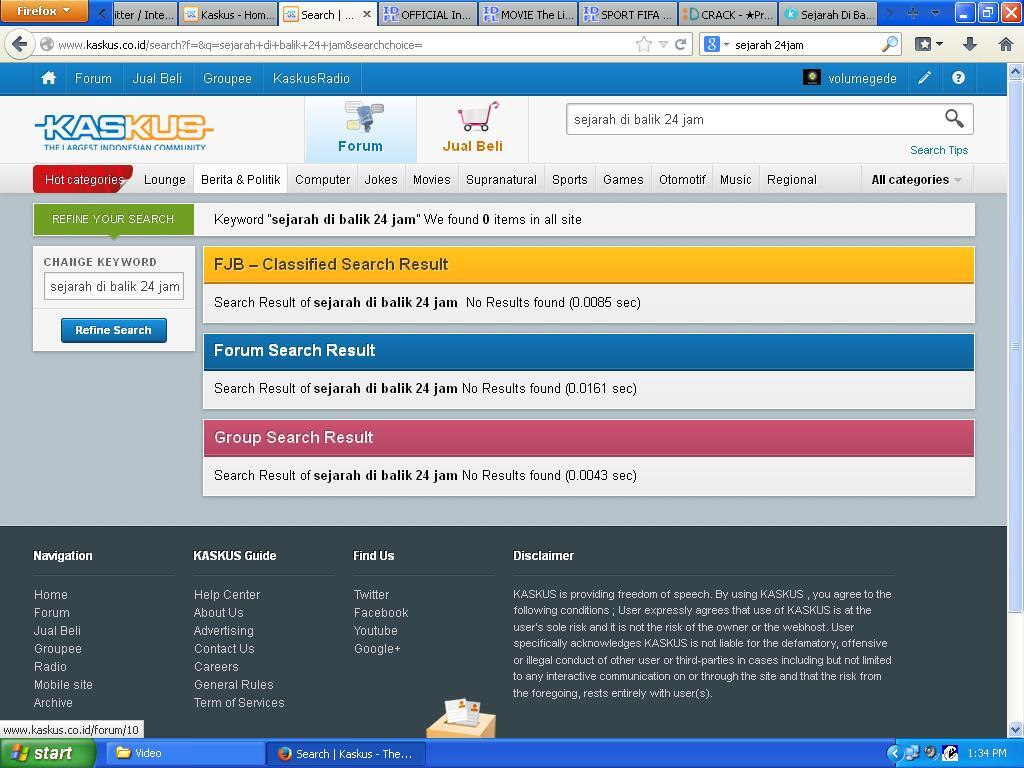This screenshot has width=1024, height=768.
Task: Select the Forum section icon
Action: (360, 129)
